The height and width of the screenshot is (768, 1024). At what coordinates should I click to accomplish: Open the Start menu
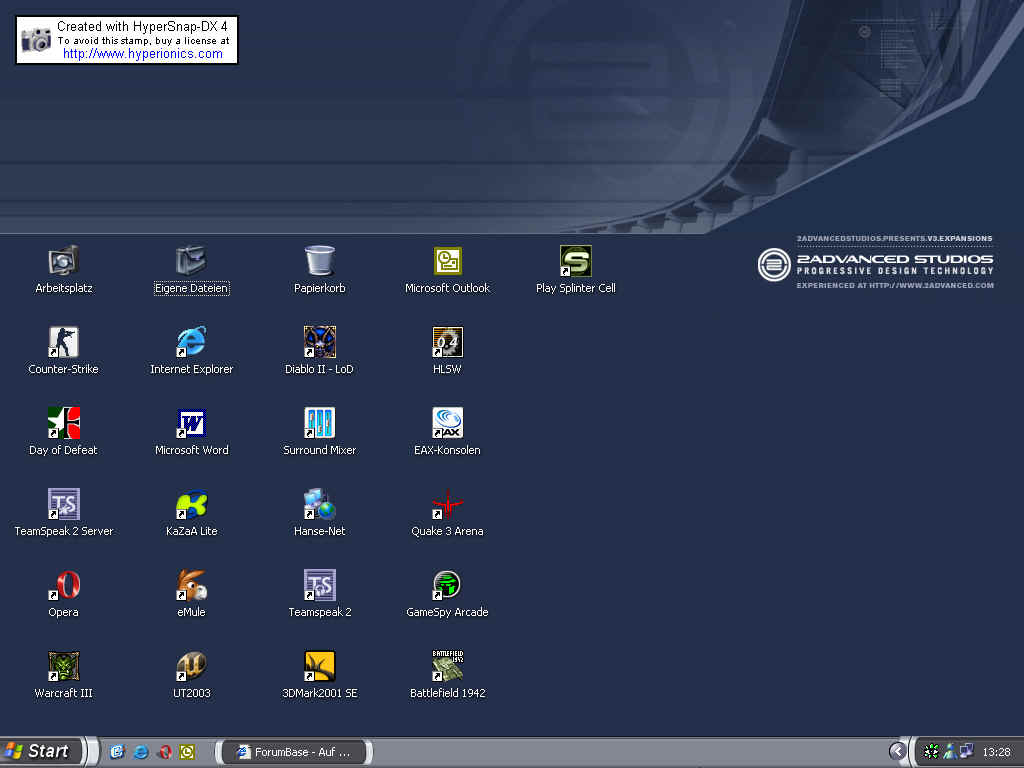point(42,751)
